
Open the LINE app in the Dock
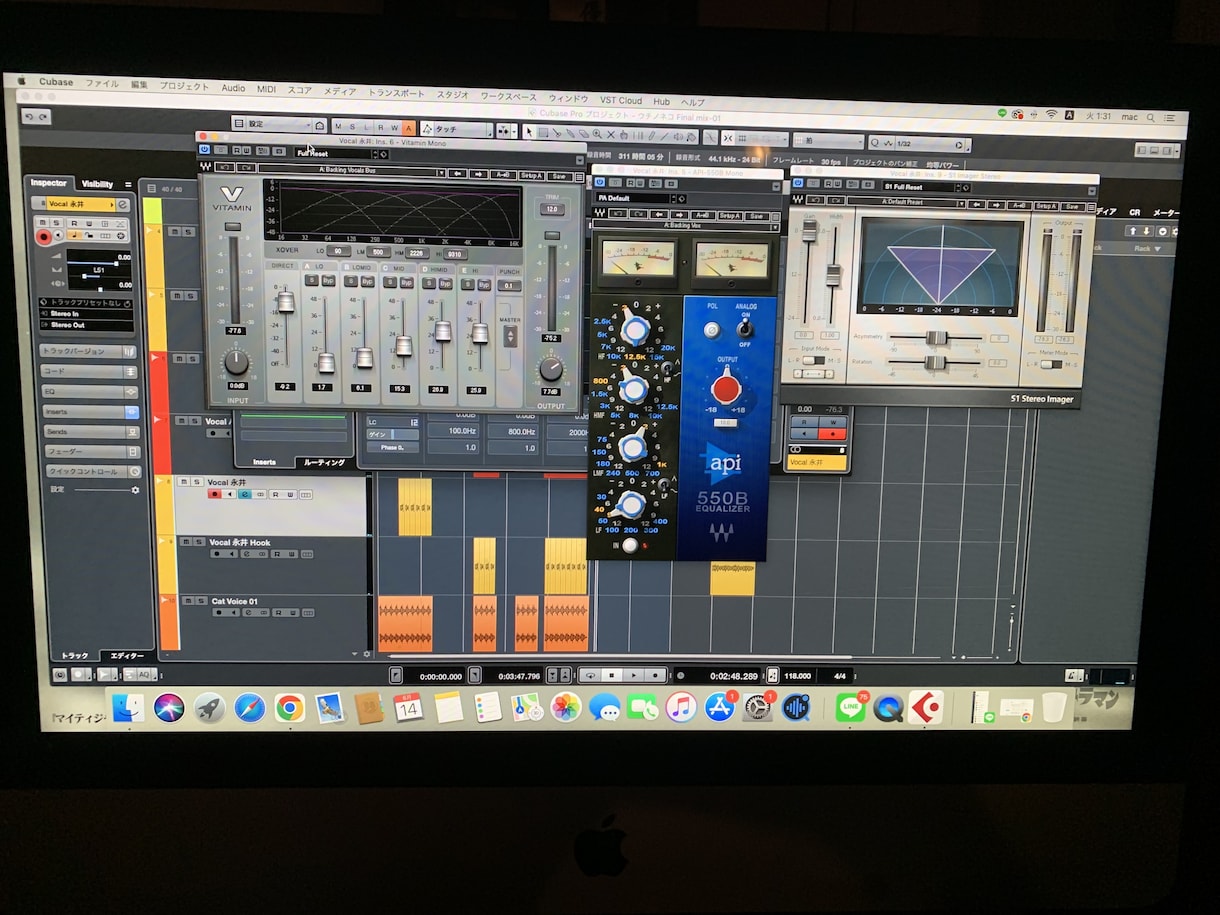pos(850,708)
